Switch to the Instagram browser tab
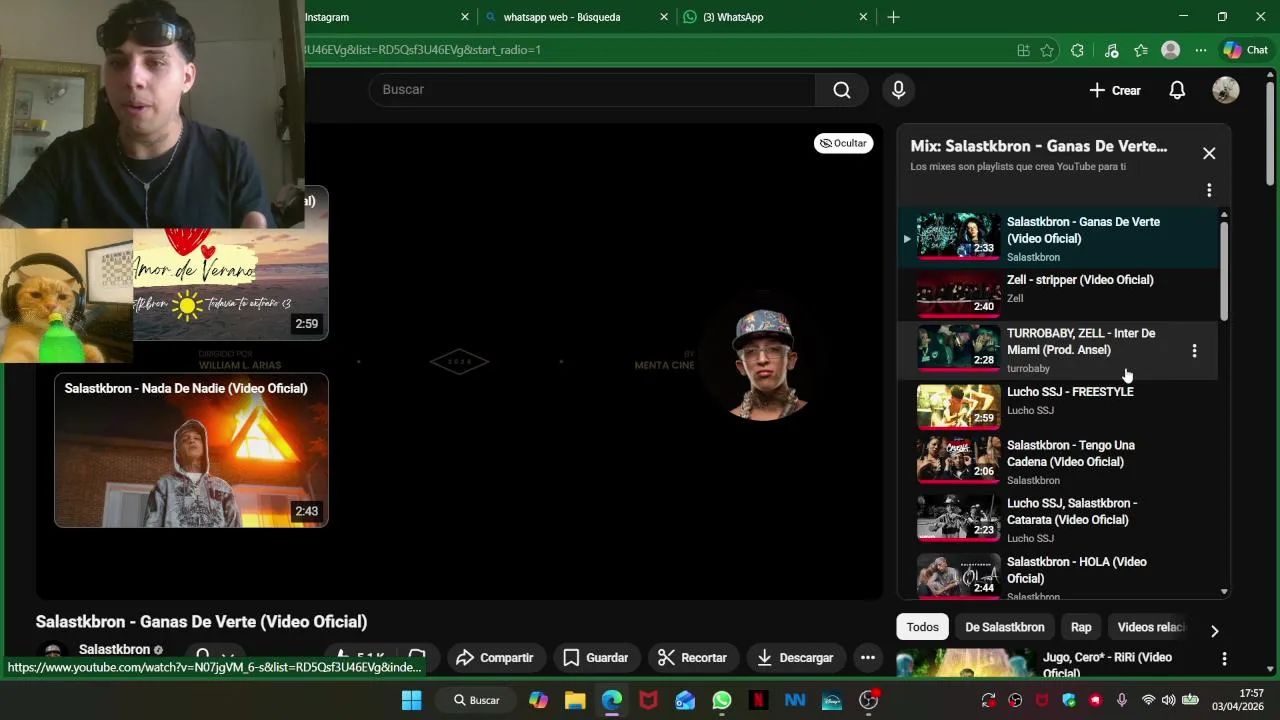 click(x=380, y=17)
